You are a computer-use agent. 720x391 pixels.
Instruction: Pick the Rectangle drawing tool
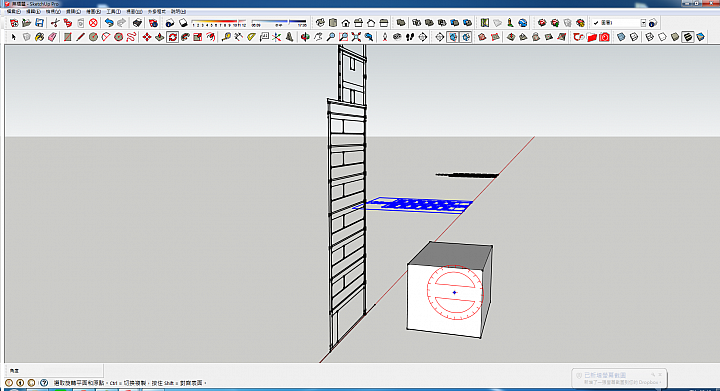68,37
